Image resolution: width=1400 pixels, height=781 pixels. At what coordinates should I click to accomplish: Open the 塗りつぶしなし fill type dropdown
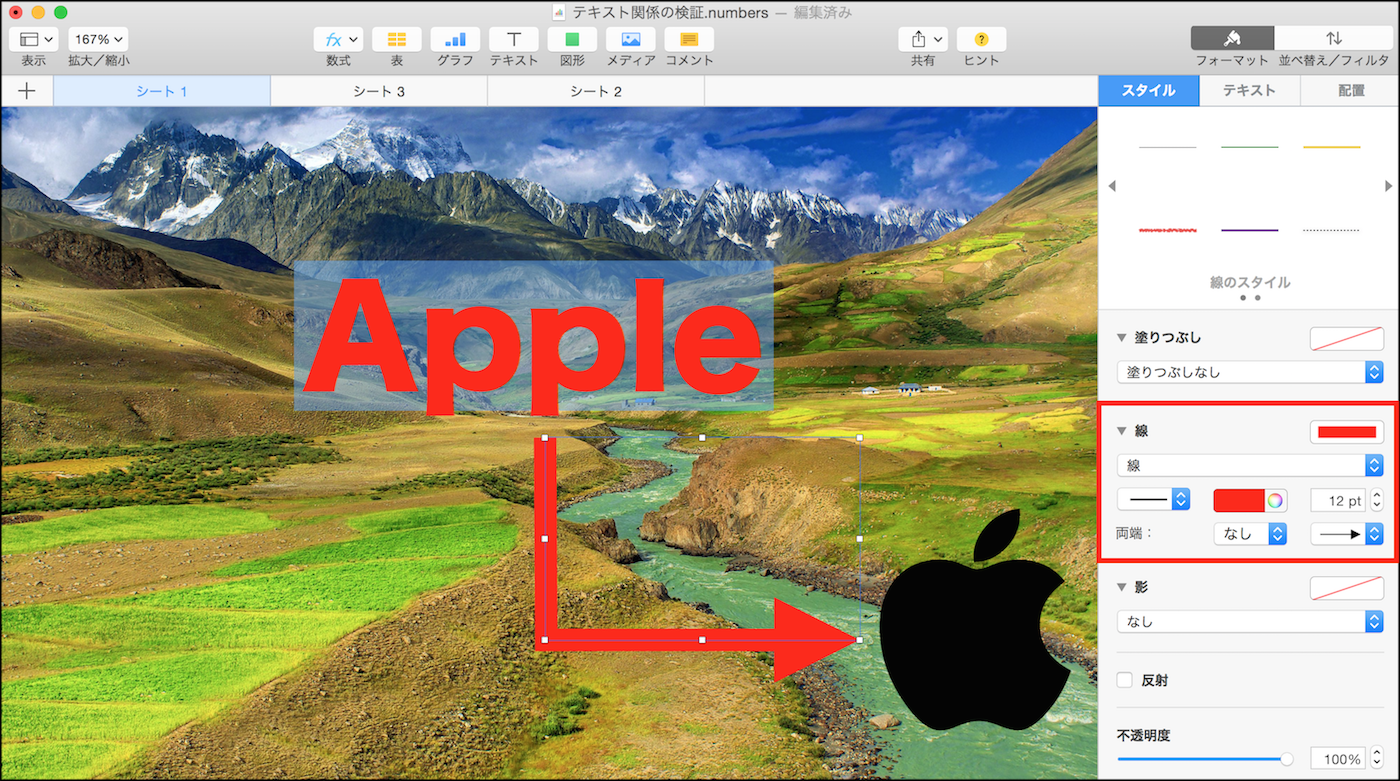click(x=1250, y=372)
